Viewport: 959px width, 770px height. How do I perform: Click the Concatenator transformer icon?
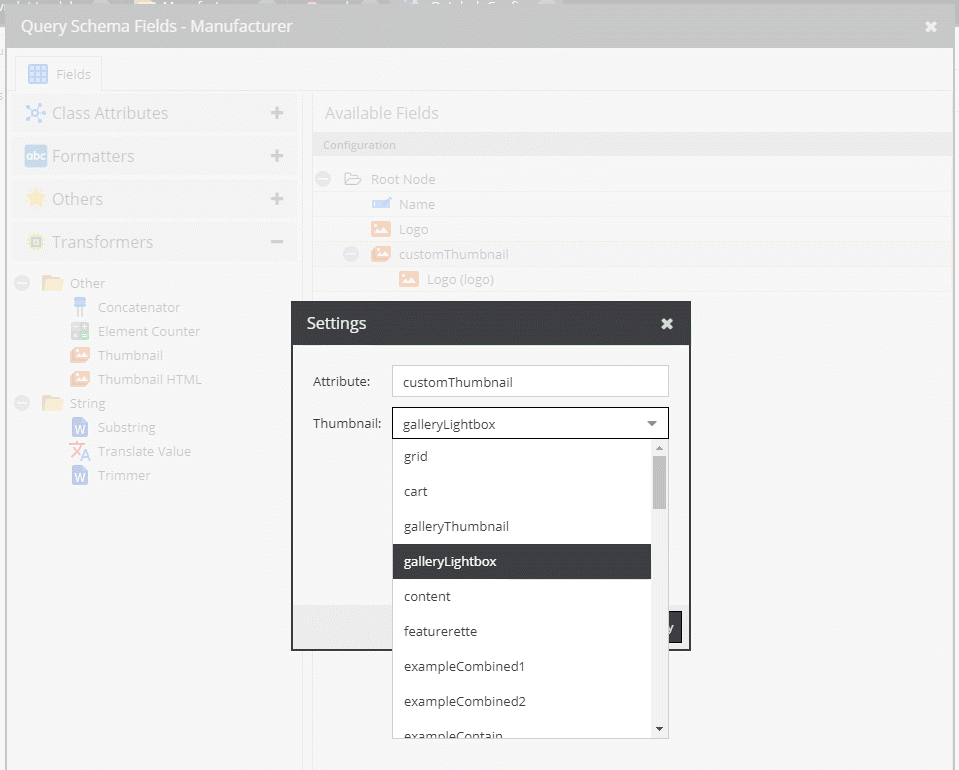80,308
